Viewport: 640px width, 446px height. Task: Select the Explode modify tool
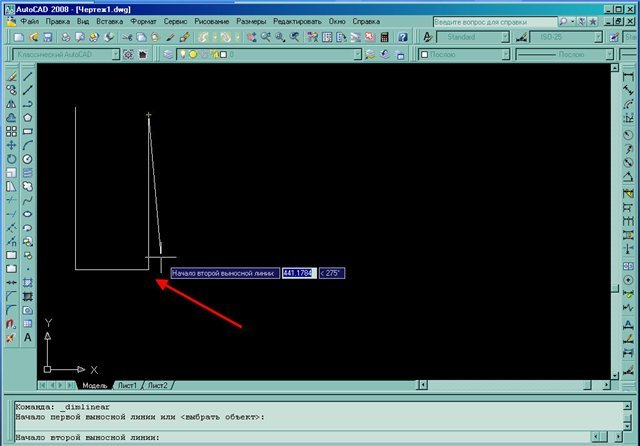(11, 338)
